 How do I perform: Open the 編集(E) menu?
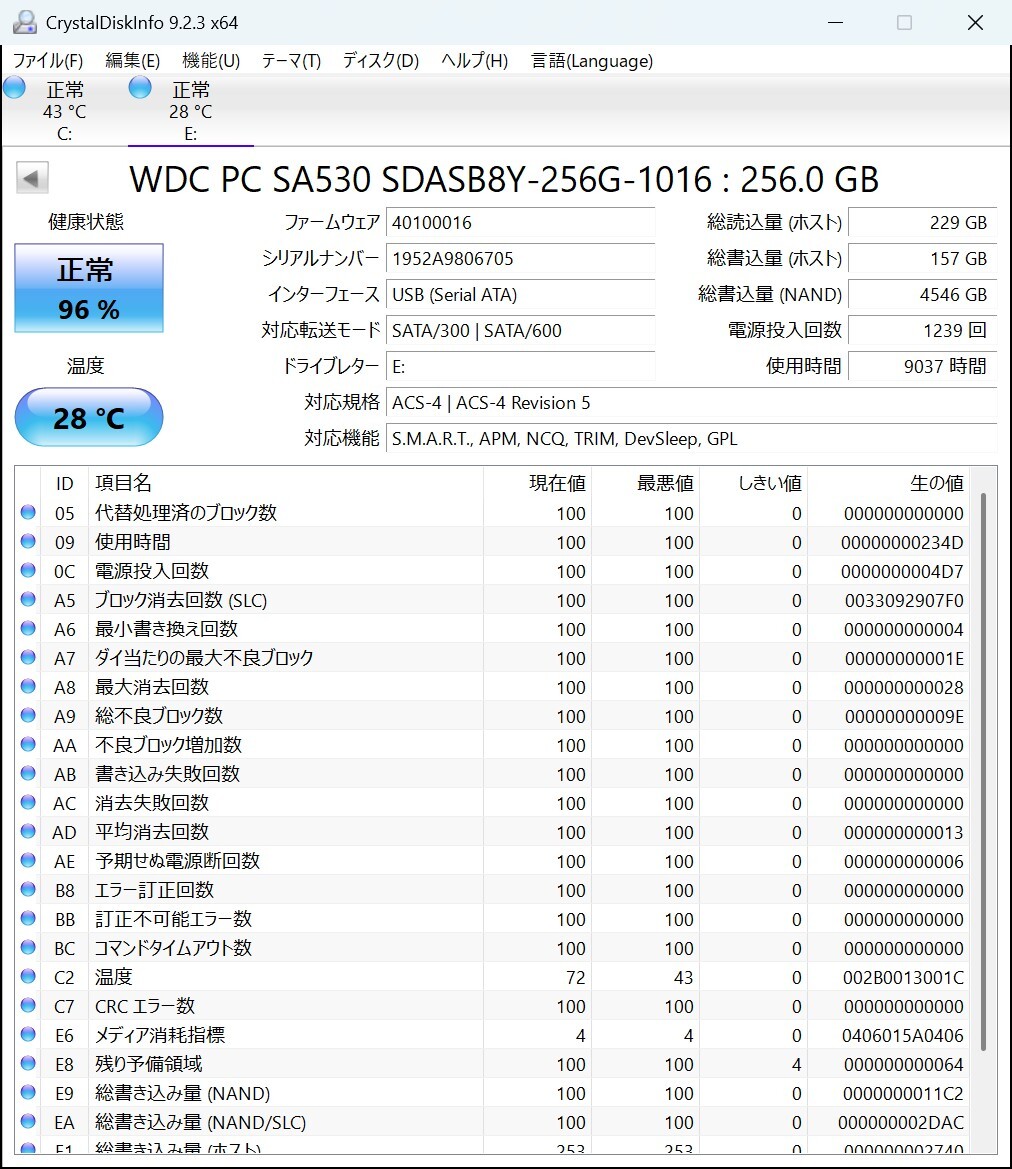[133, 60]
